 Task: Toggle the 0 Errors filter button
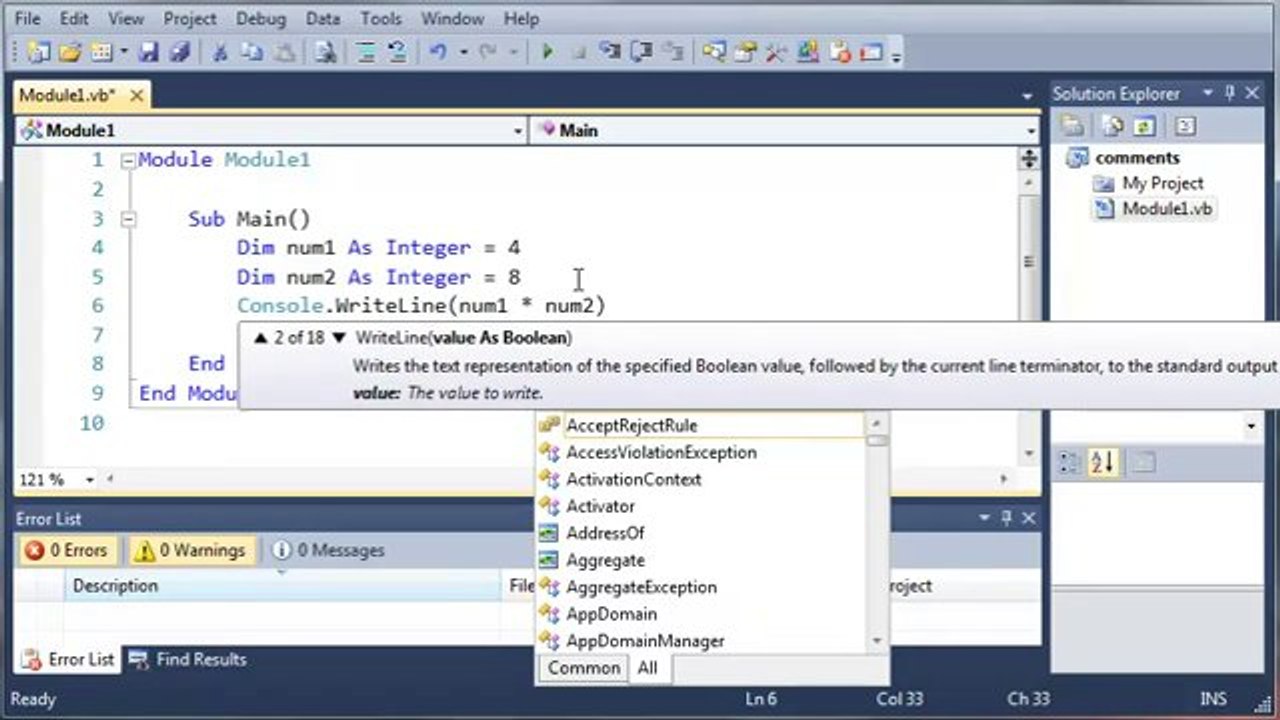point(65,550)
